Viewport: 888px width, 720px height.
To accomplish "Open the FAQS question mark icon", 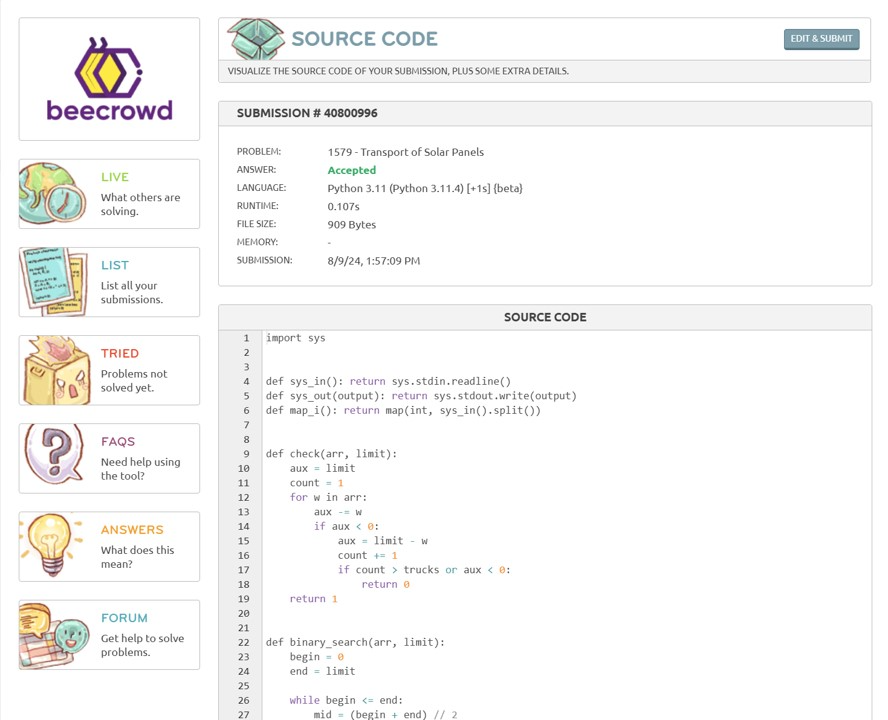I will (54, 458).
